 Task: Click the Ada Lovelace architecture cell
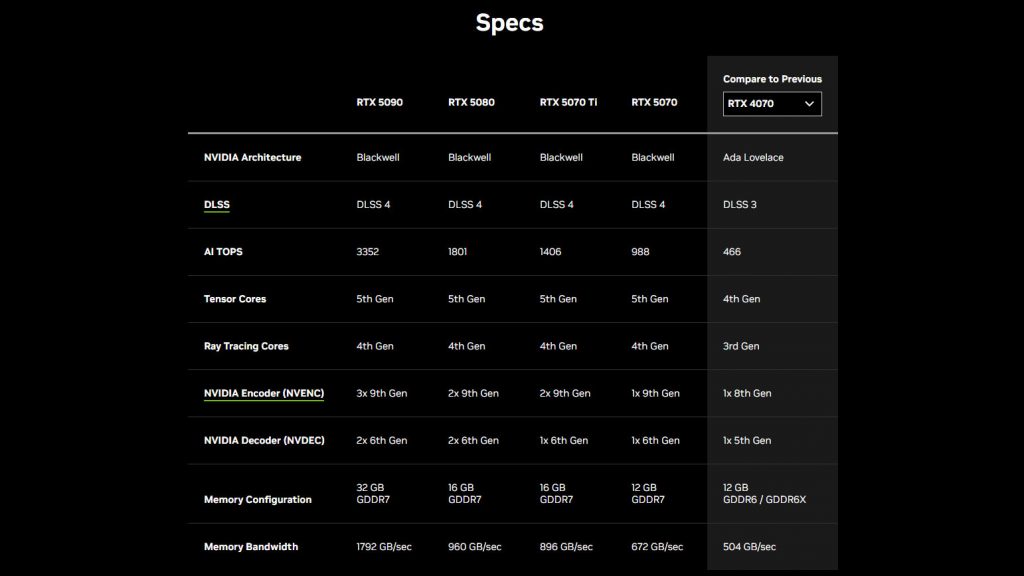pyautogui.click(x=753, y=157)
